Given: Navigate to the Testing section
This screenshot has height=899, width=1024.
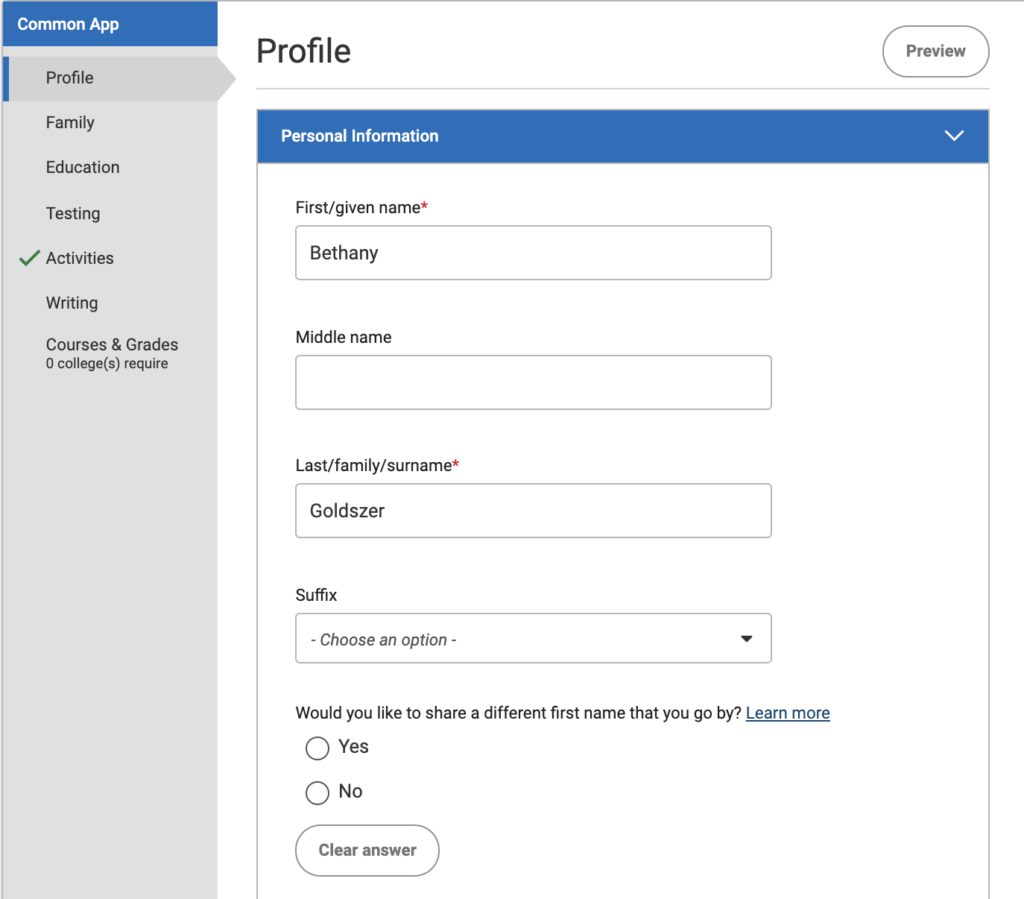Looking at the screenshot, I should pyautogui.click(x=72, y=213).
